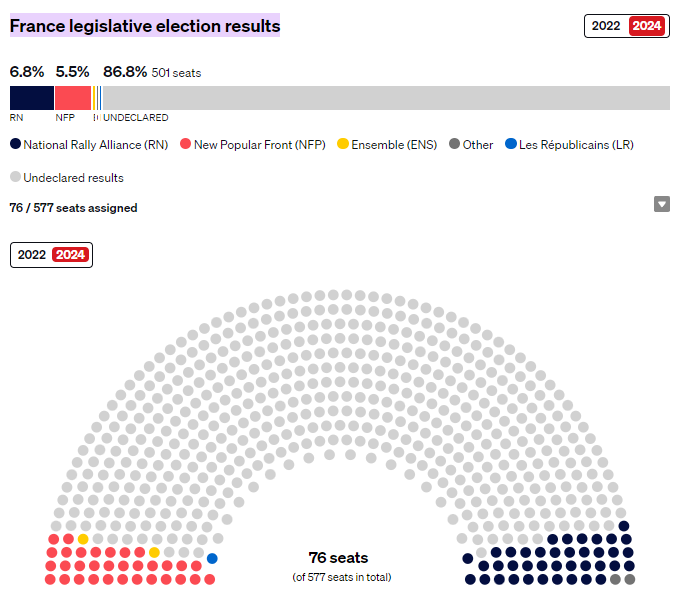Click the yellow ENS seat in top red row
The width and height of the screenshot is (680, 598).
click(x=83, y=539)
